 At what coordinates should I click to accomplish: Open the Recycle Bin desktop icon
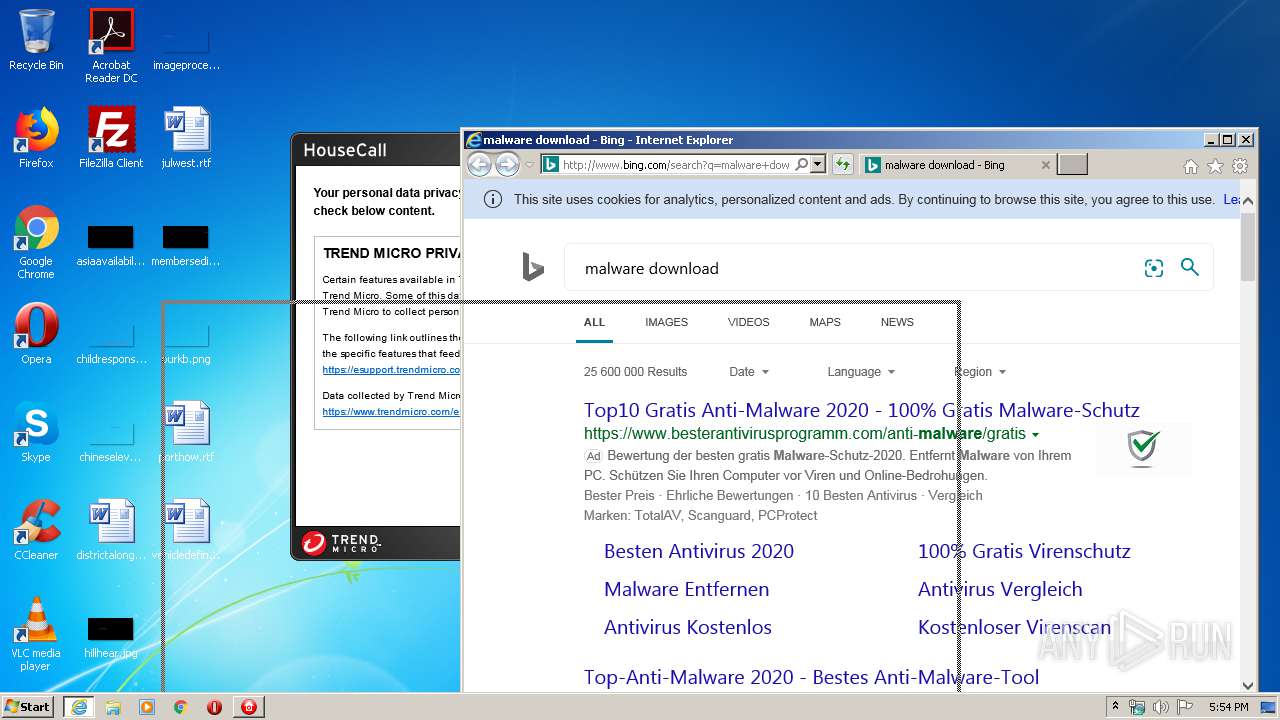(x=36, y=40)
